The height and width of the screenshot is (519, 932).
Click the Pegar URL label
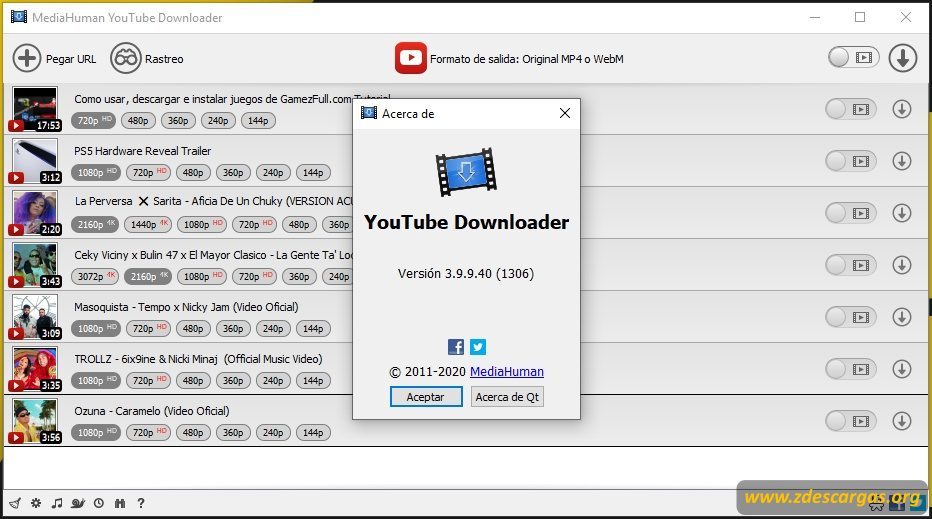(71, 59)
